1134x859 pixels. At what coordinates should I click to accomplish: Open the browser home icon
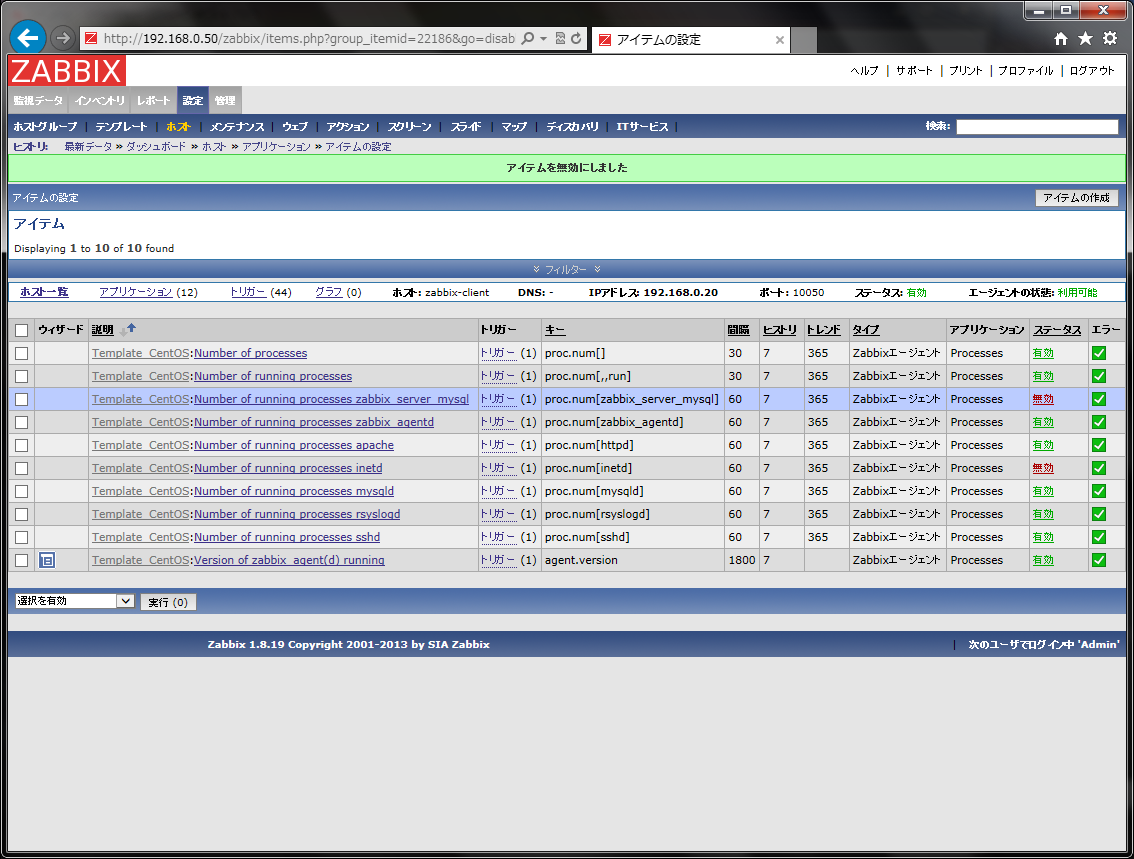click(x=1060, y=38)
